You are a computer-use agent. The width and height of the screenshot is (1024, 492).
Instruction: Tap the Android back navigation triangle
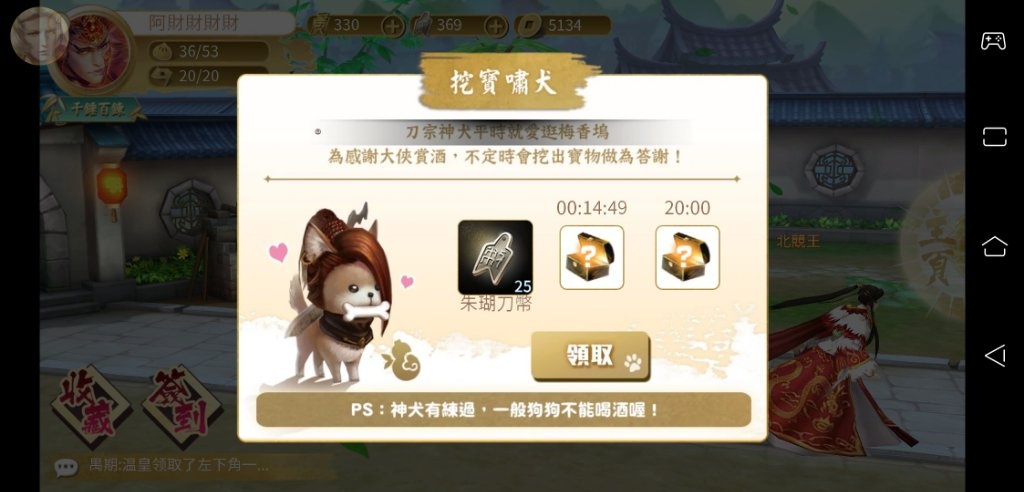click(x=994, y=355)
